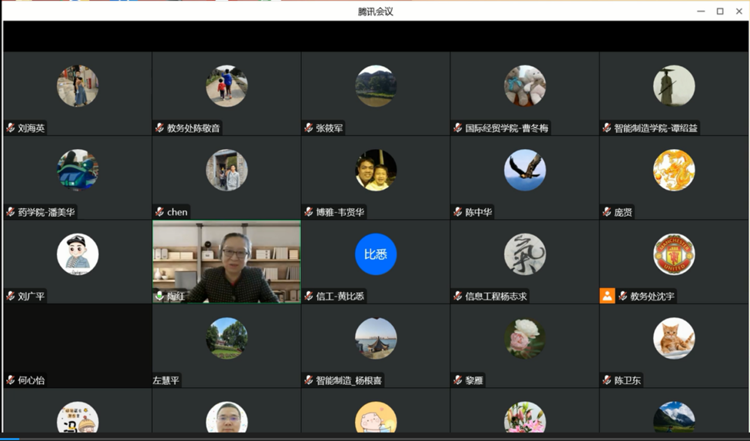Screen dimensions: 750x441
Task: Maximize the 腾讯会议 meeting window
Action: click(719, 11)
